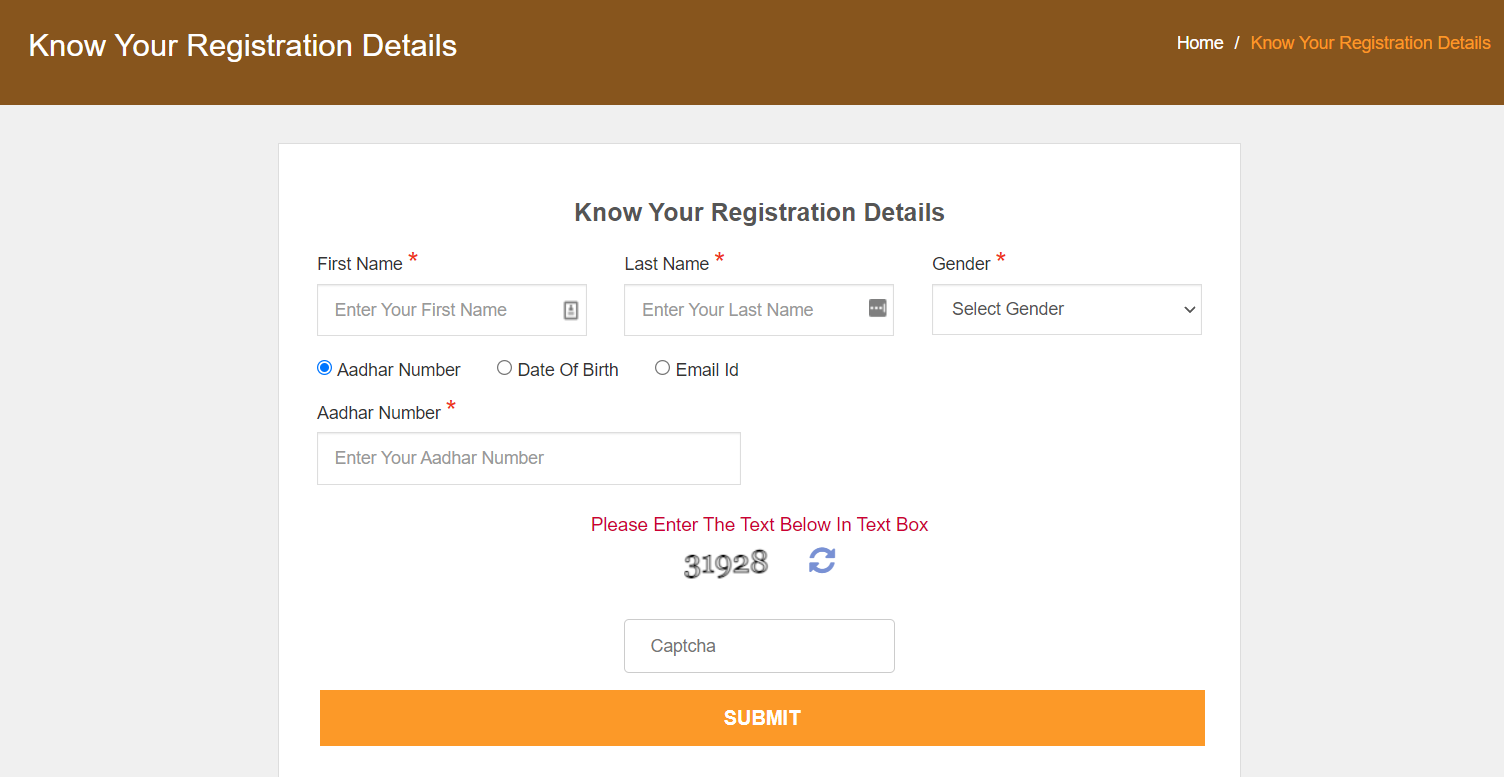This screenshot has height=777, width=1504.
Task: Click the autofill icon in Last Name field
Action: (878, 308)
